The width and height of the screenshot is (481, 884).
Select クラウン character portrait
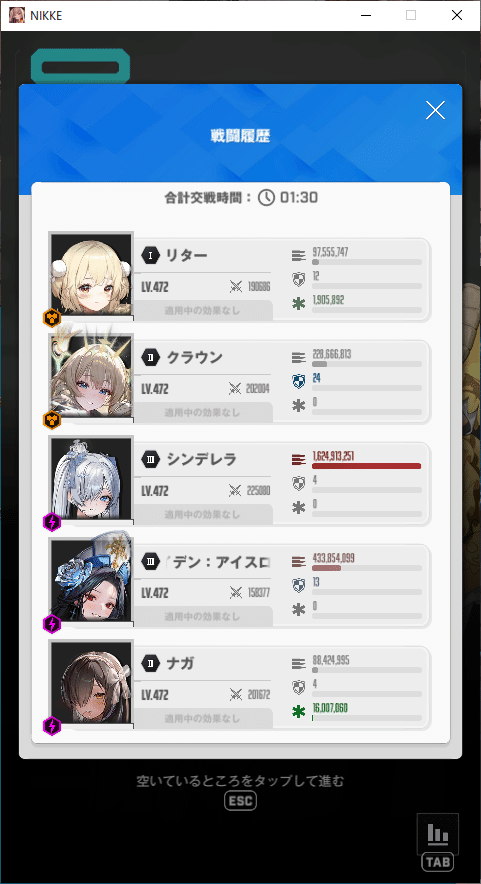91,376
